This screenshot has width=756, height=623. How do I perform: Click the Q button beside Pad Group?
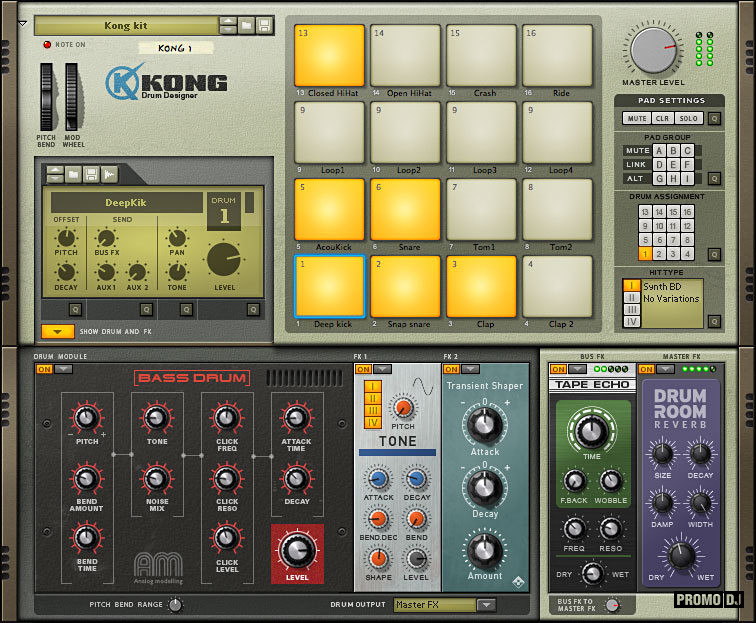pyautogui.click(x=715, y=178)
